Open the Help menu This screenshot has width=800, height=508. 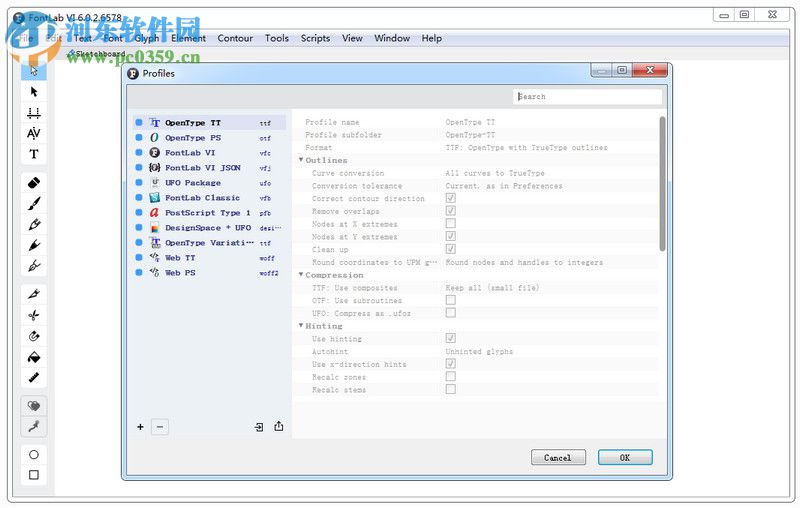(432, 38)
